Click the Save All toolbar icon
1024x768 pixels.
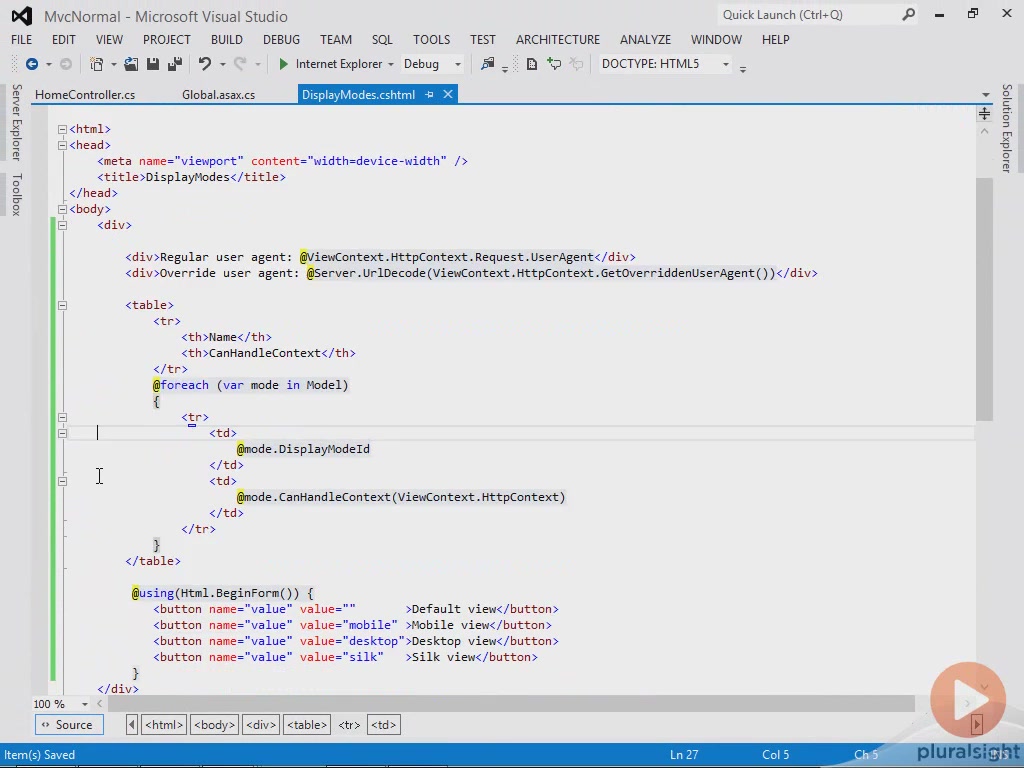click(x=174, y=64)
